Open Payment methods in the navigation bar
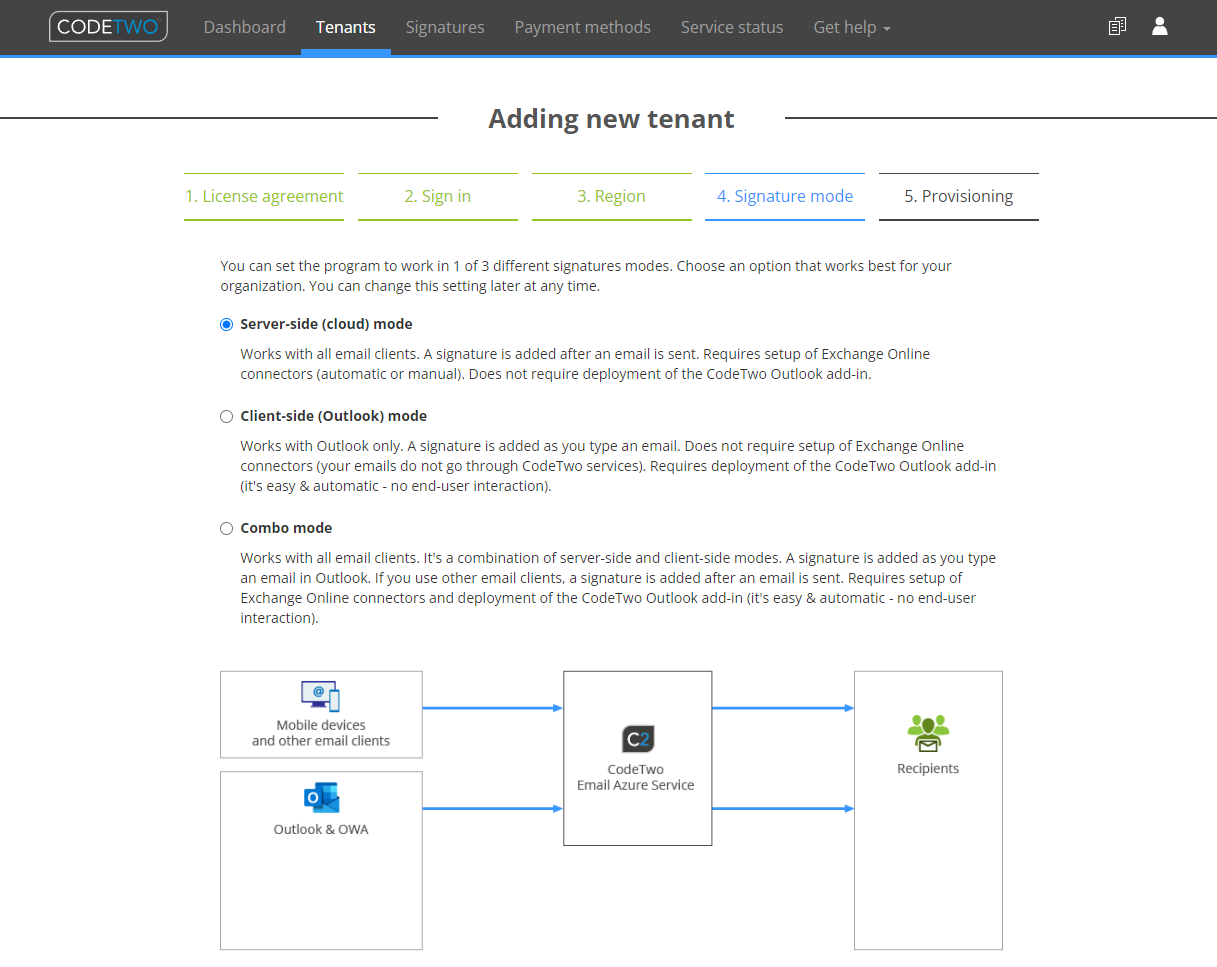This screenshot has width=1217, height=967. tap(583, 27)
